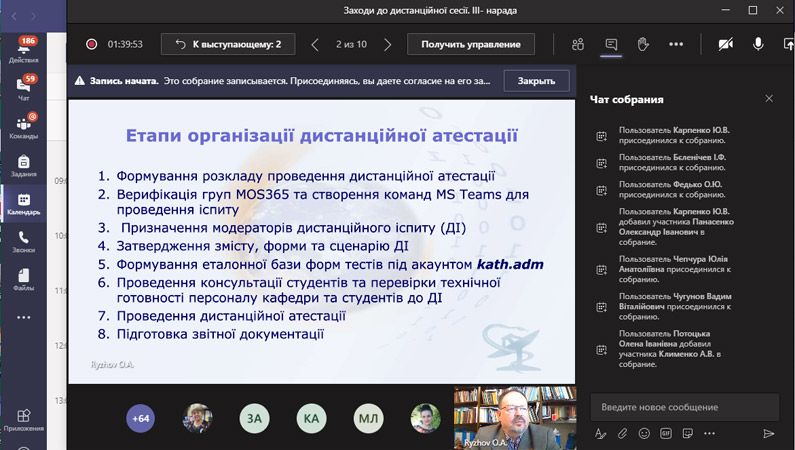Select participant avatar МЛ

coord(369,419)
